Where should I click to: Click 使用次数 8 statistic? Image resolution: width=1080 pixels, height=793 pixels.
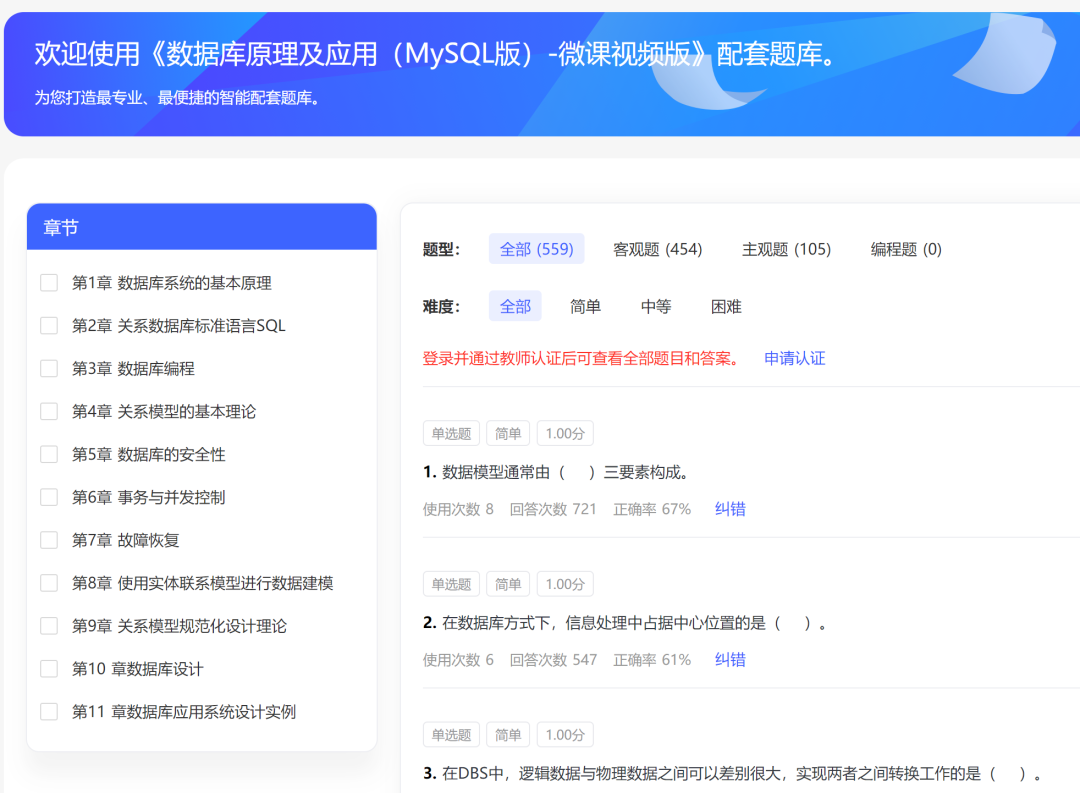click(458, 509)
